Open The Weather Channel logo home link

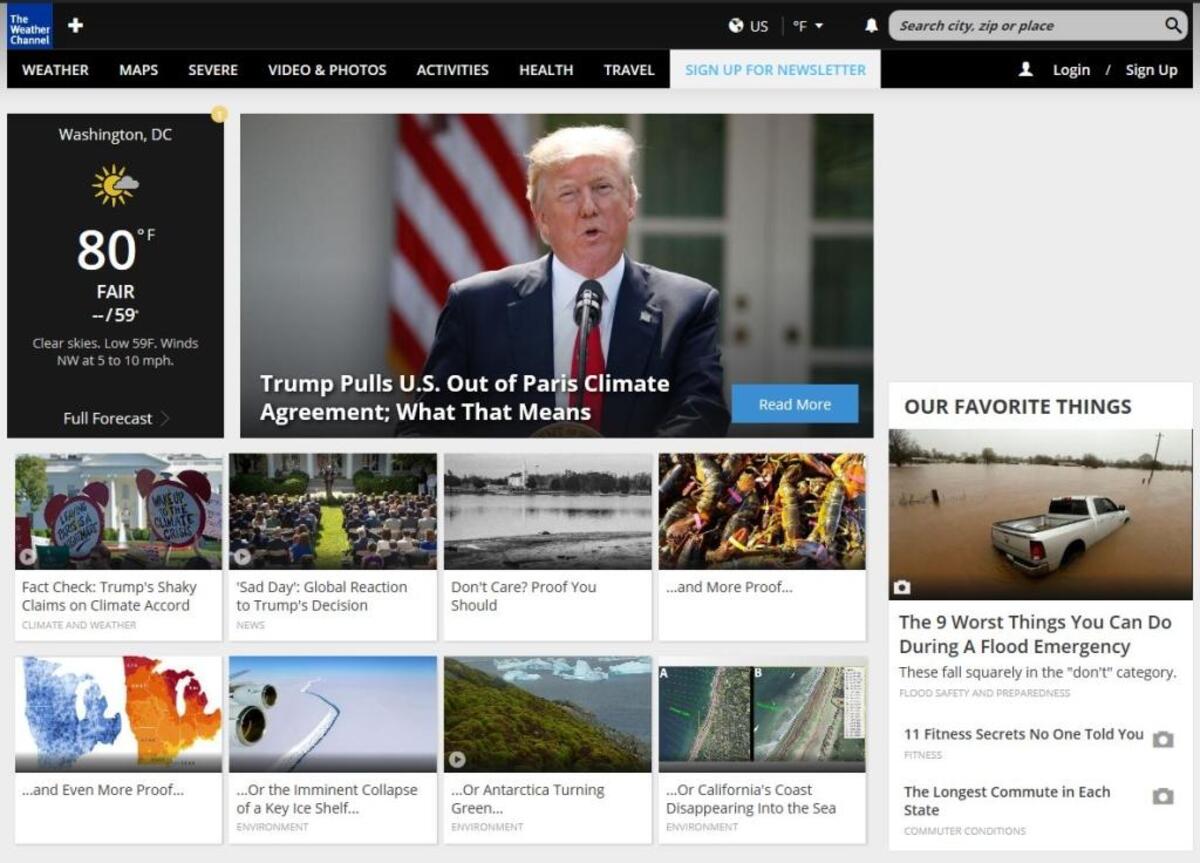29,26
